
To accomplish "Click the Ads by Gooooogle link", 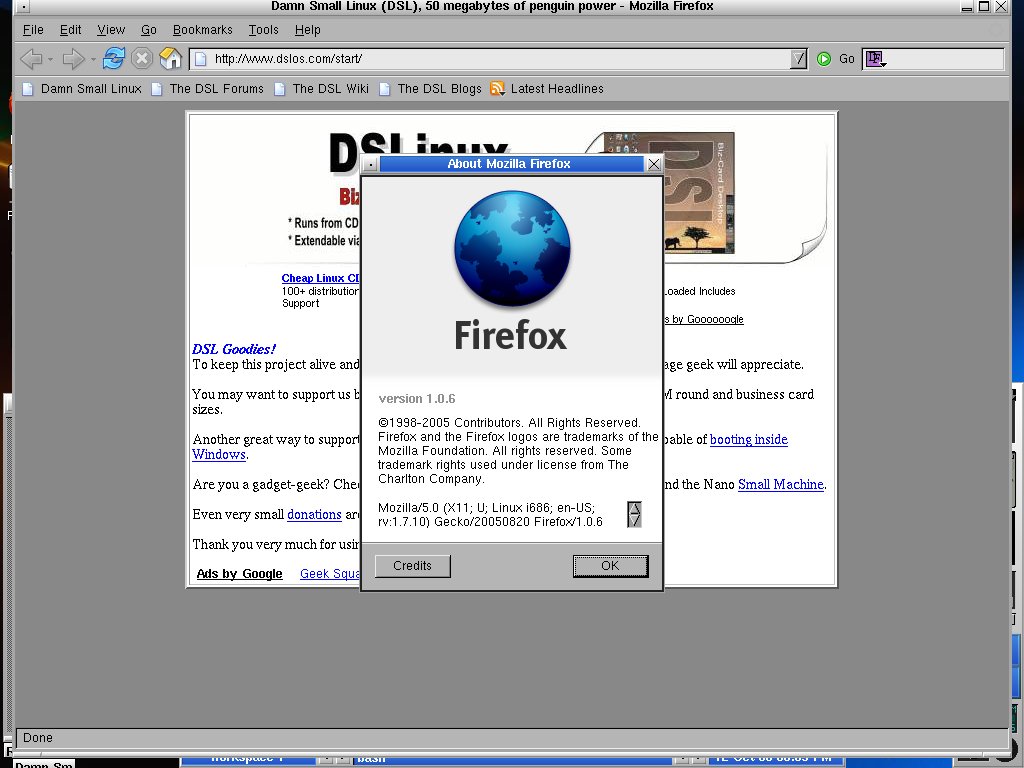I will 703,319.
